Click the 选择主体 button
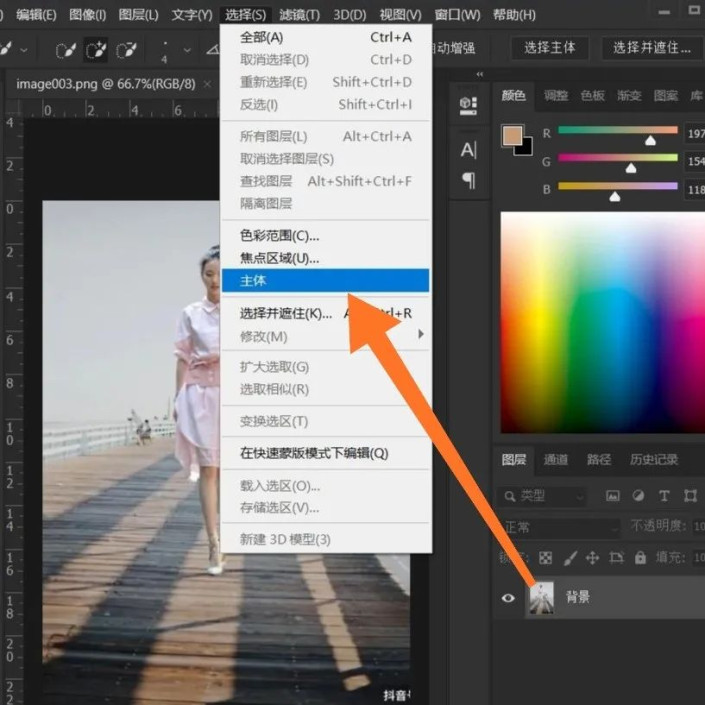The image size is (705, 705). (x=549, y=48)
